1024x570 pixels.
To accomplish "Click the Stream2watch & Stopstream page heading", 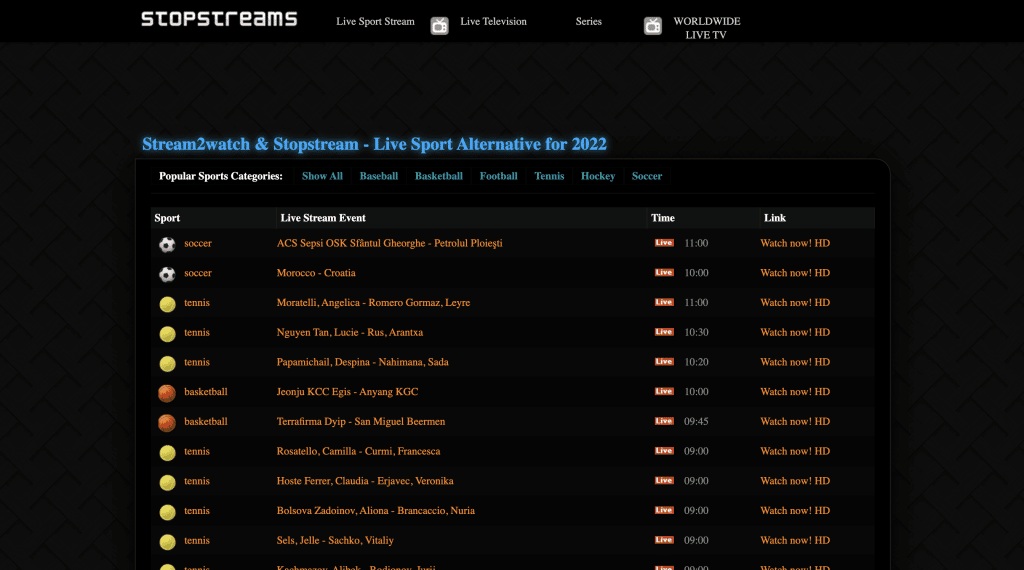I will (x=374, y=144).
